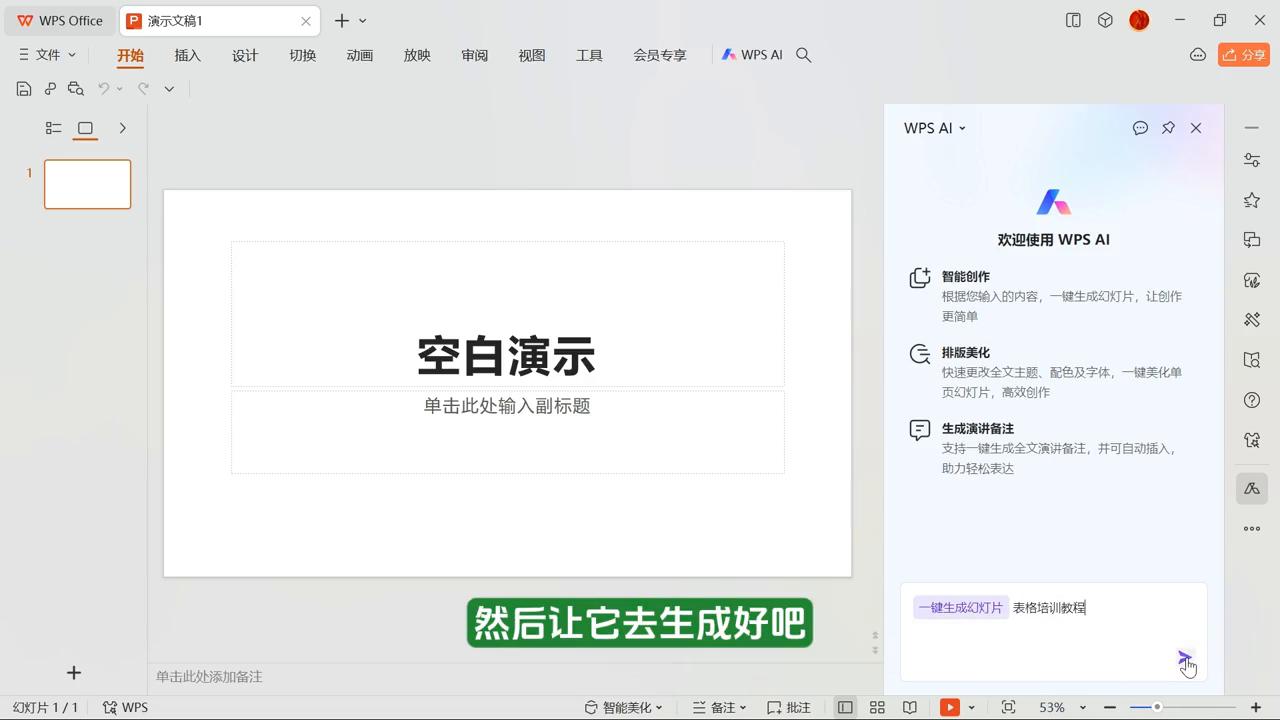Pin the WPS AI panel

[x=1168, y=128]
